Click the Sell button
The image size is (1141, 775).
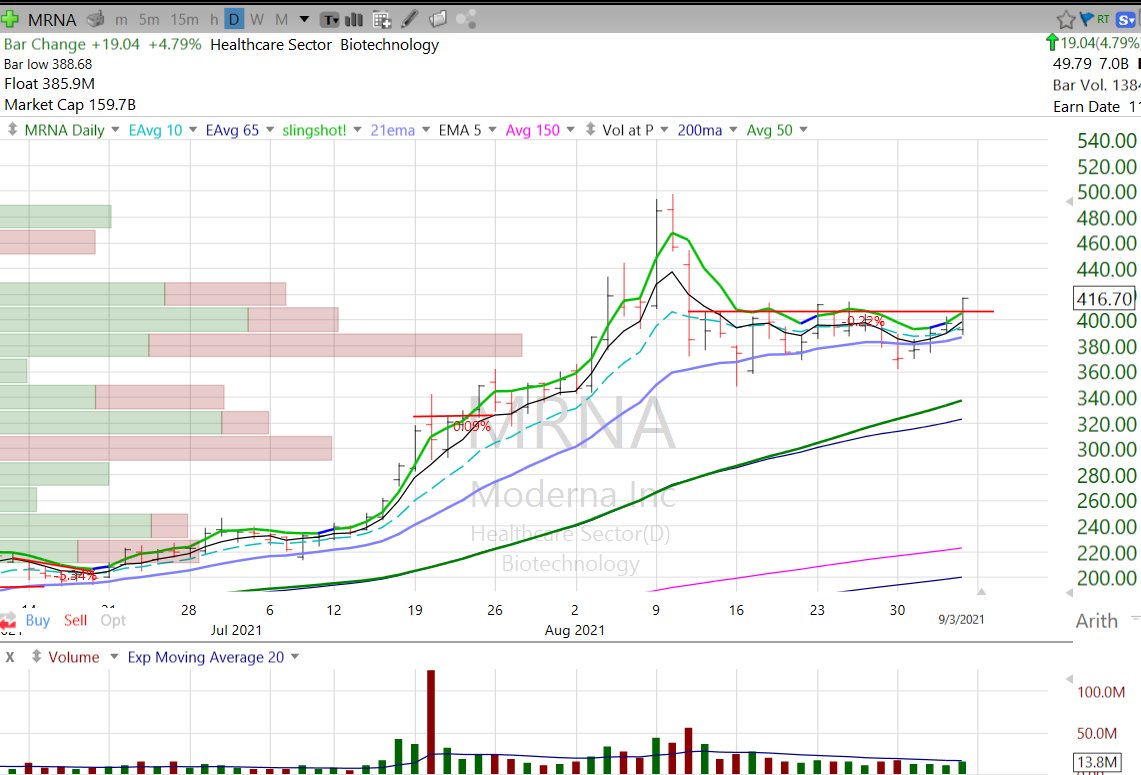[x=75, y=620]
